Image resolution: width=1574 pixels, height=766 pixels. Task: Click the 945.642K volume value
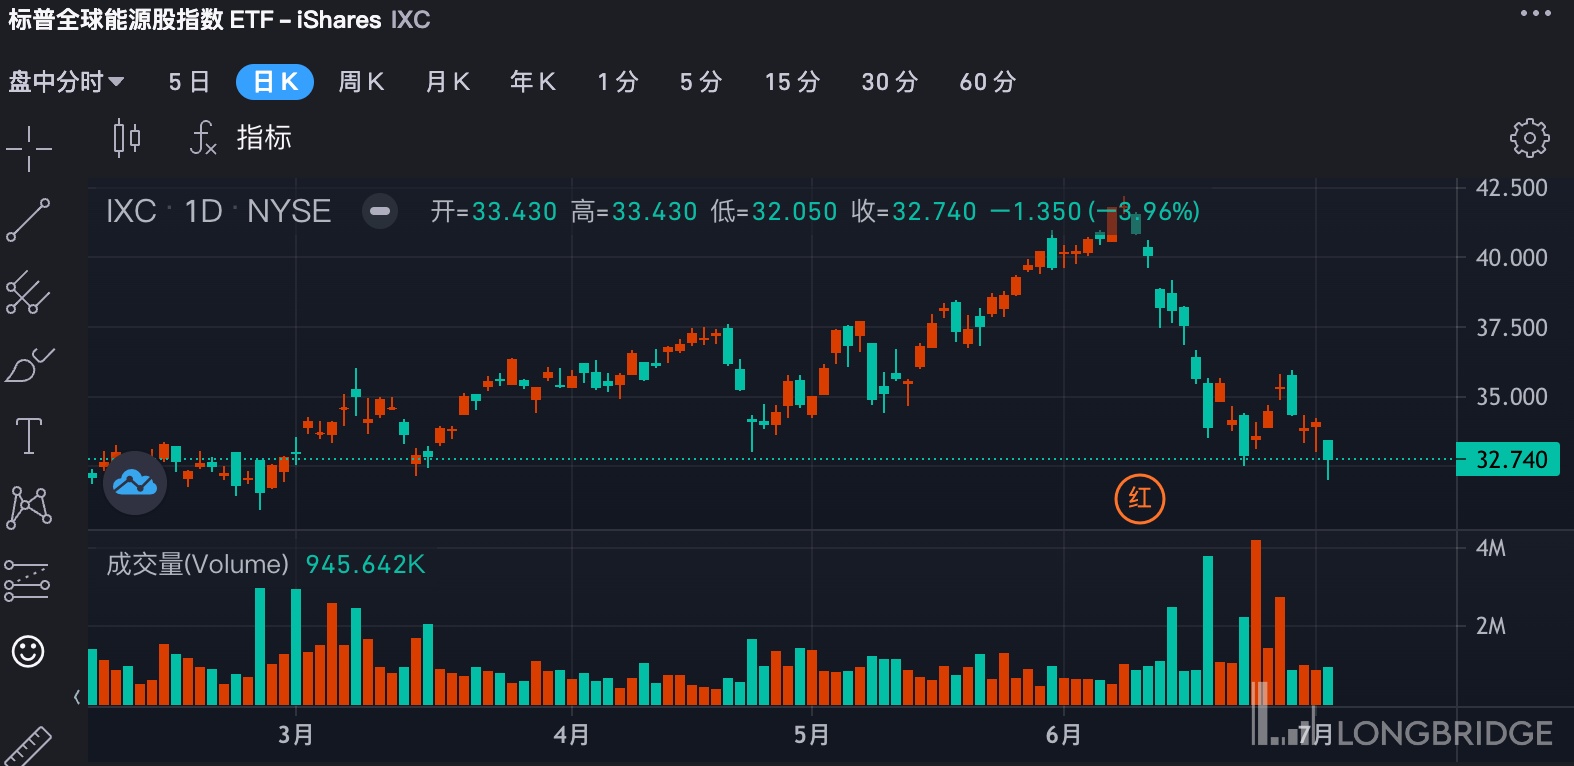(365, 564)
